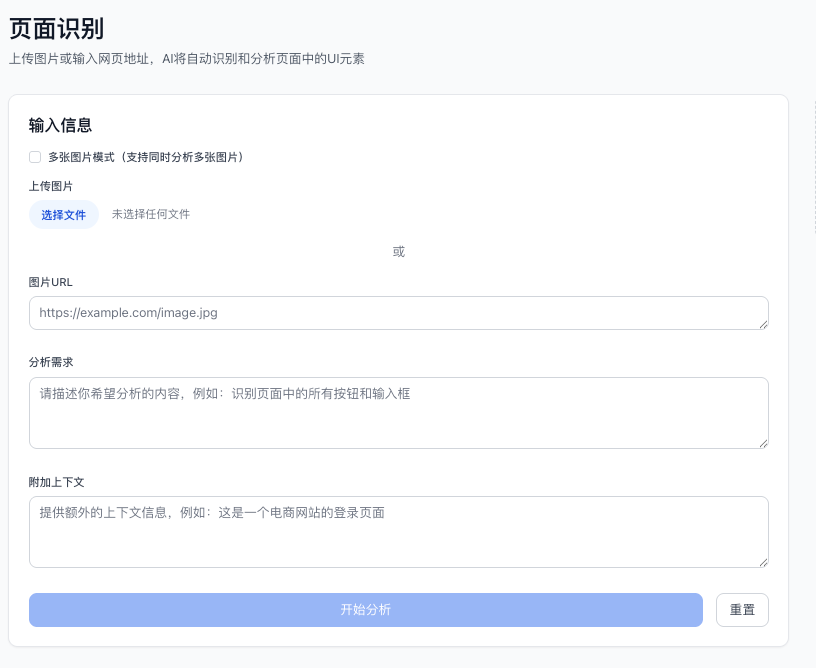Click into the 图片URL input field
816x668 pixels.
pyautogui.click(x=398, y=312)
